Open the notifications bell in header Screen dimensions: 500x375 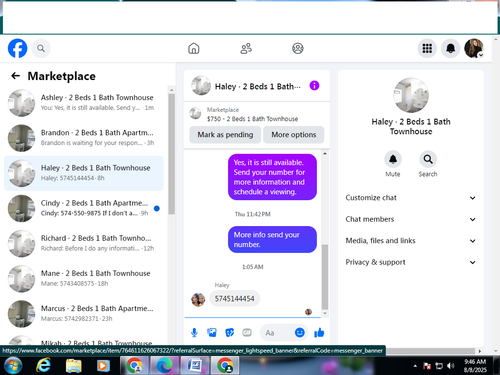tap(450, 48)
